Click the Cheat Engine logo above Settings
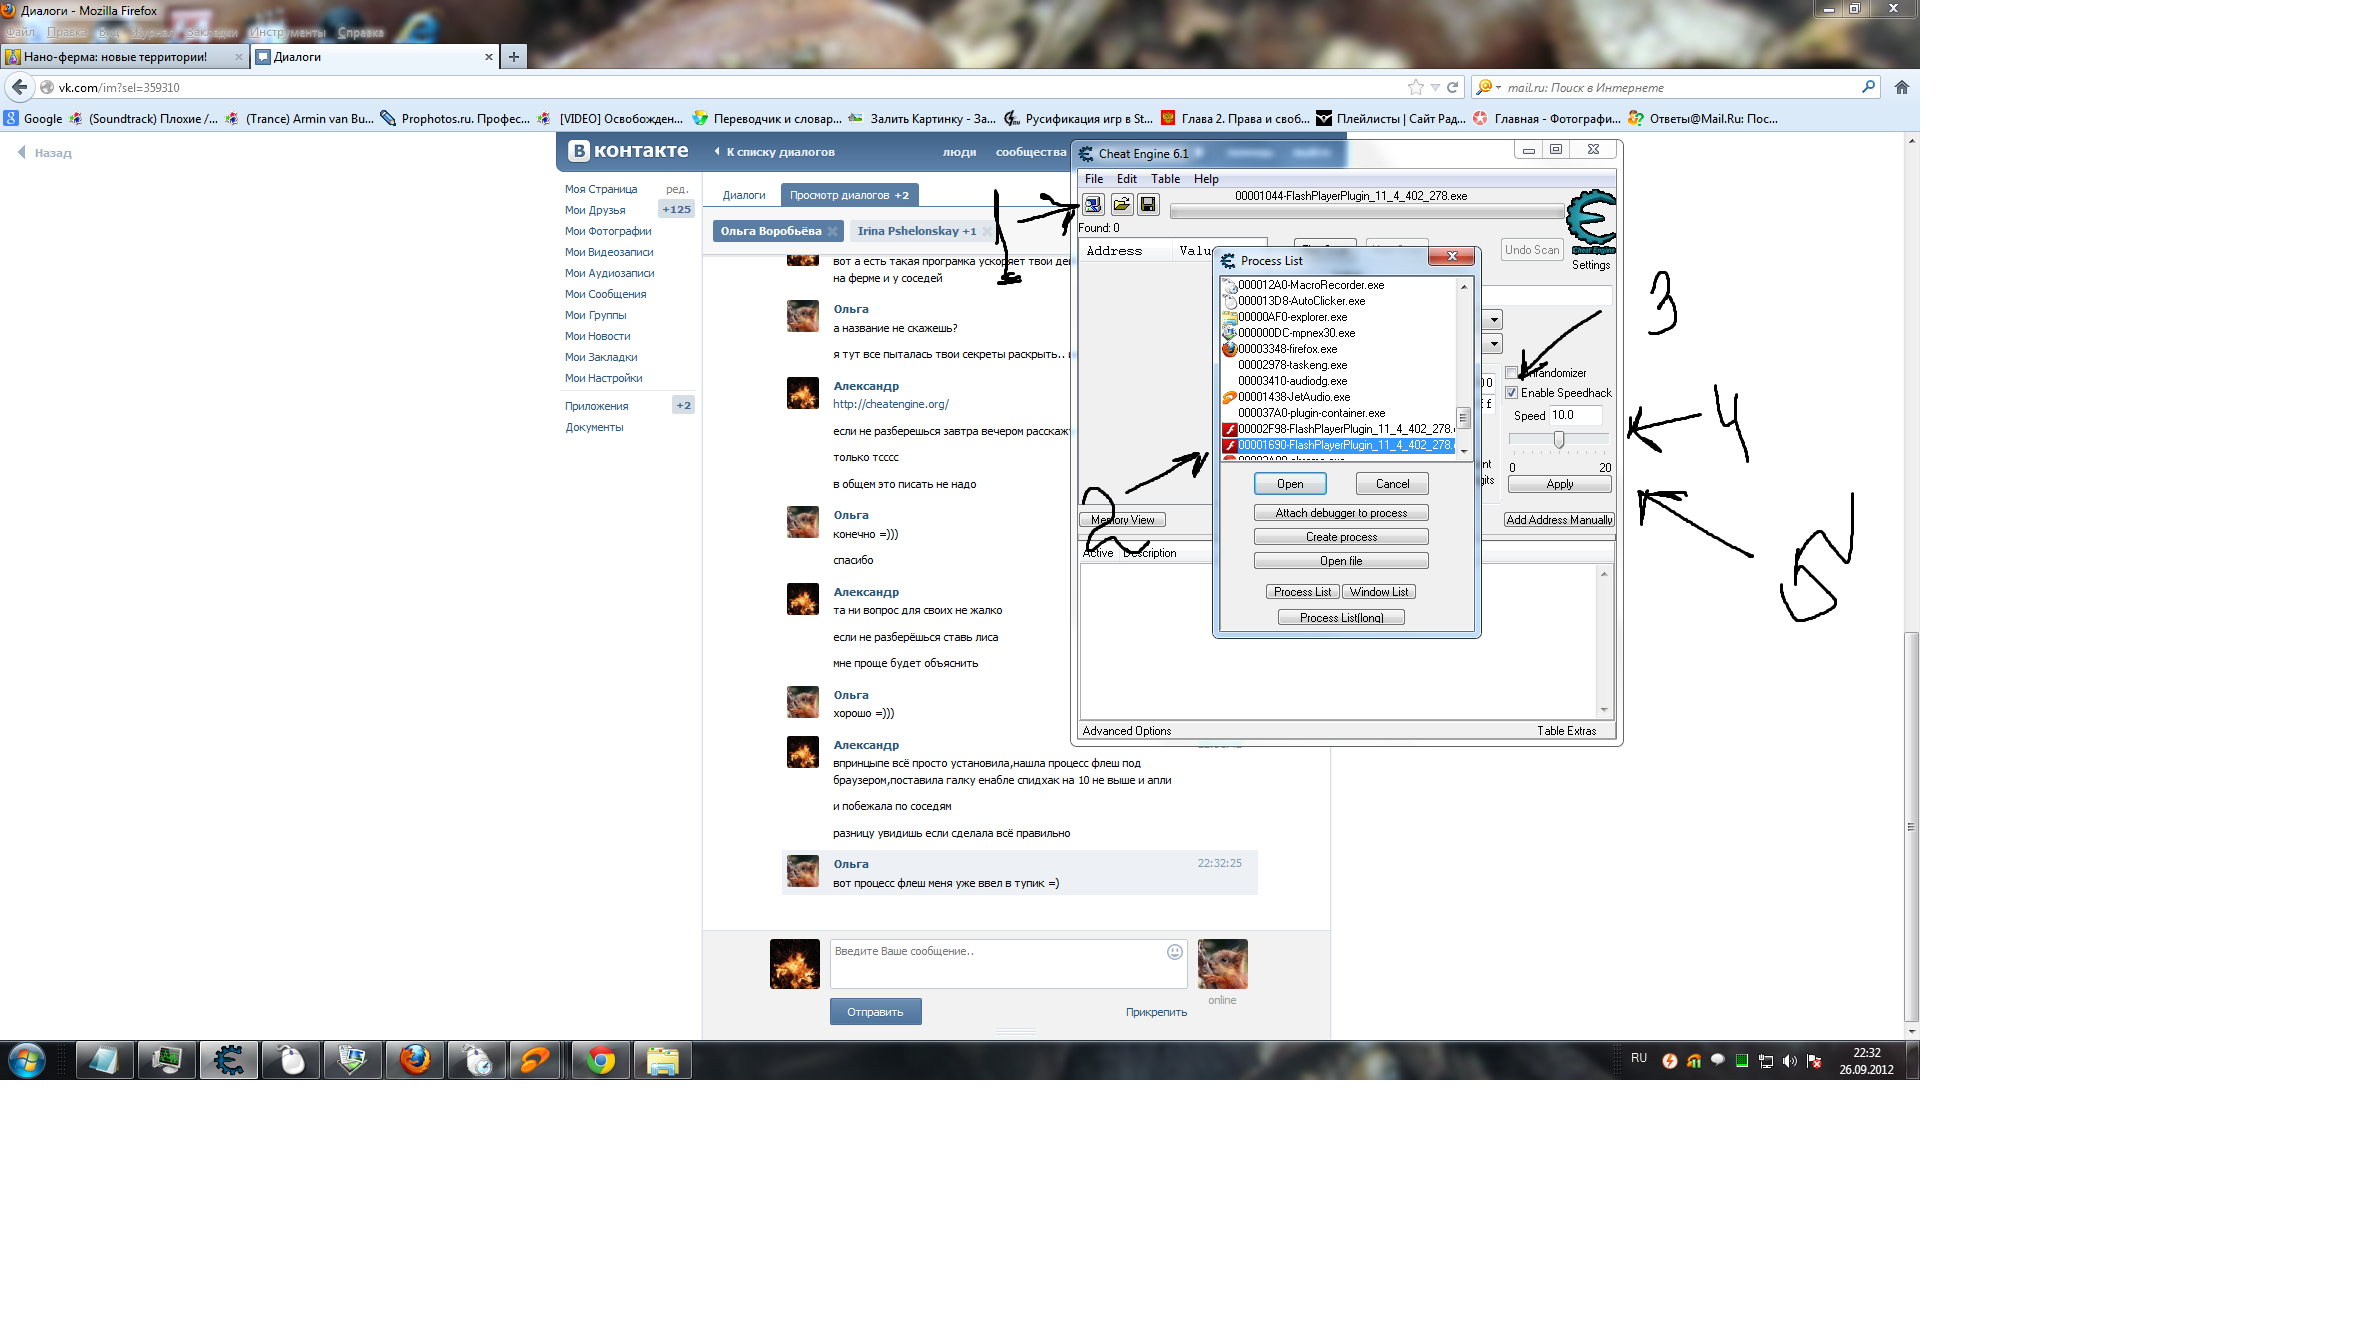2375x1335 pixels. click(x=1591, y=222)
